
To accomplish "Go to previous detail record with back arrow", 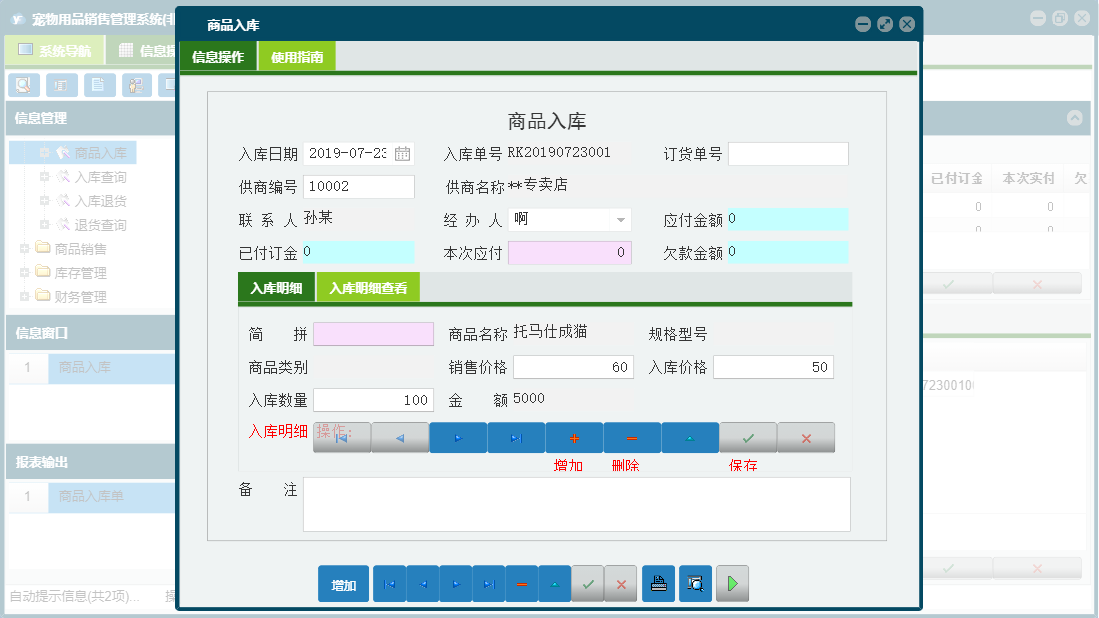I will pyautogui.click(x=399, y=437).
